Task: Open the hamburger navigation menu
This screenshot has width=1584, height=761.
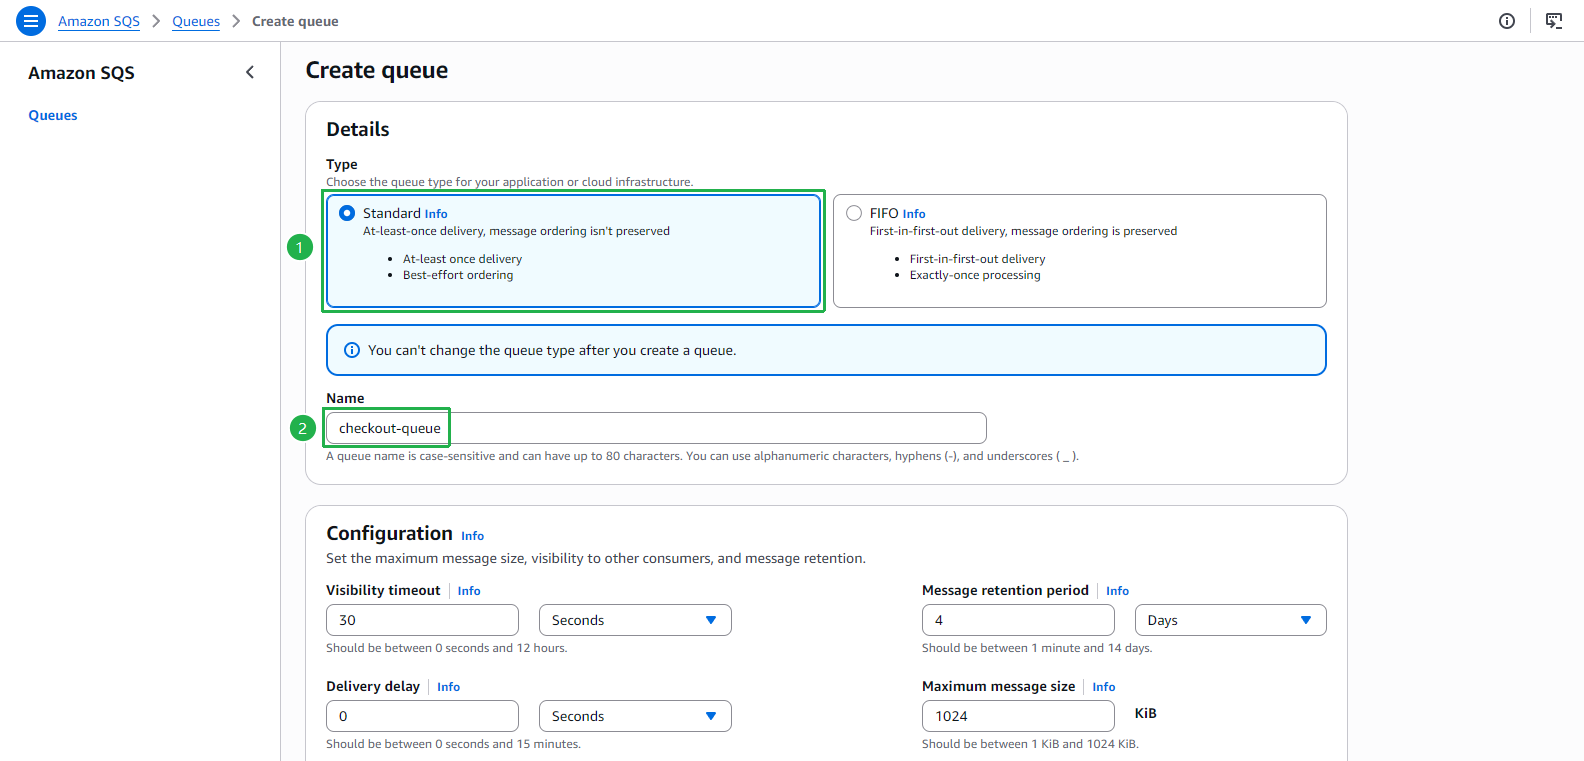Action: click(31, 21)
